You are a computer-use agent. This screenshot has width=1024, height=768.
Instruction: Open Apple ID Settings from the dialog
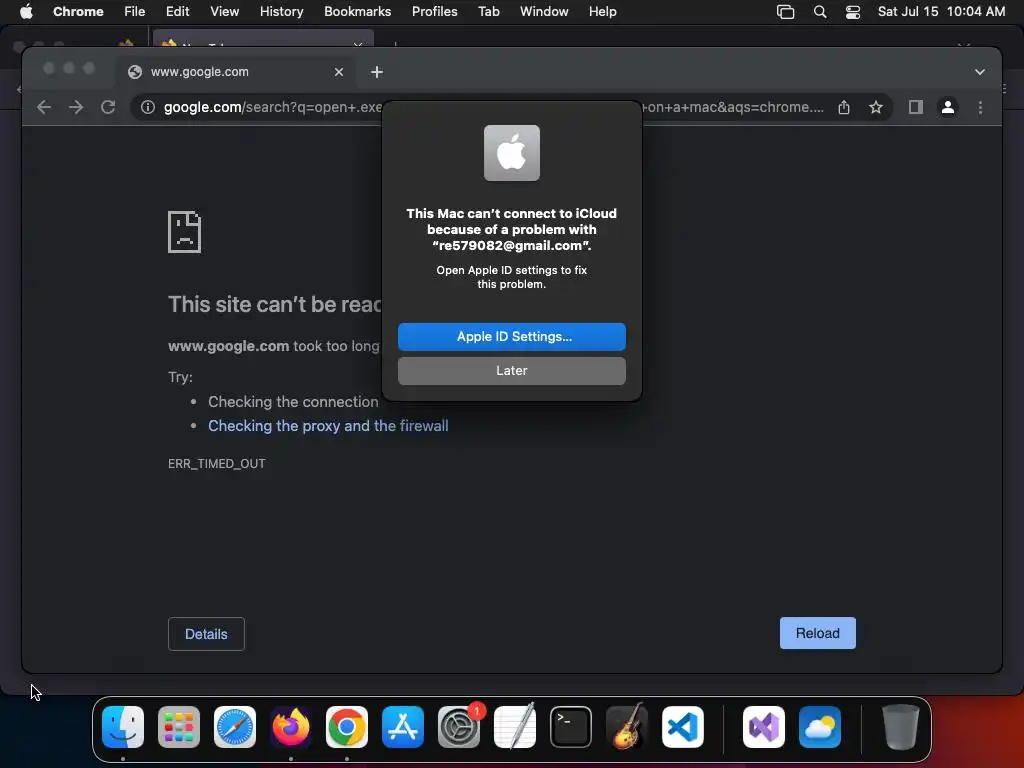(x=511, y=336)
